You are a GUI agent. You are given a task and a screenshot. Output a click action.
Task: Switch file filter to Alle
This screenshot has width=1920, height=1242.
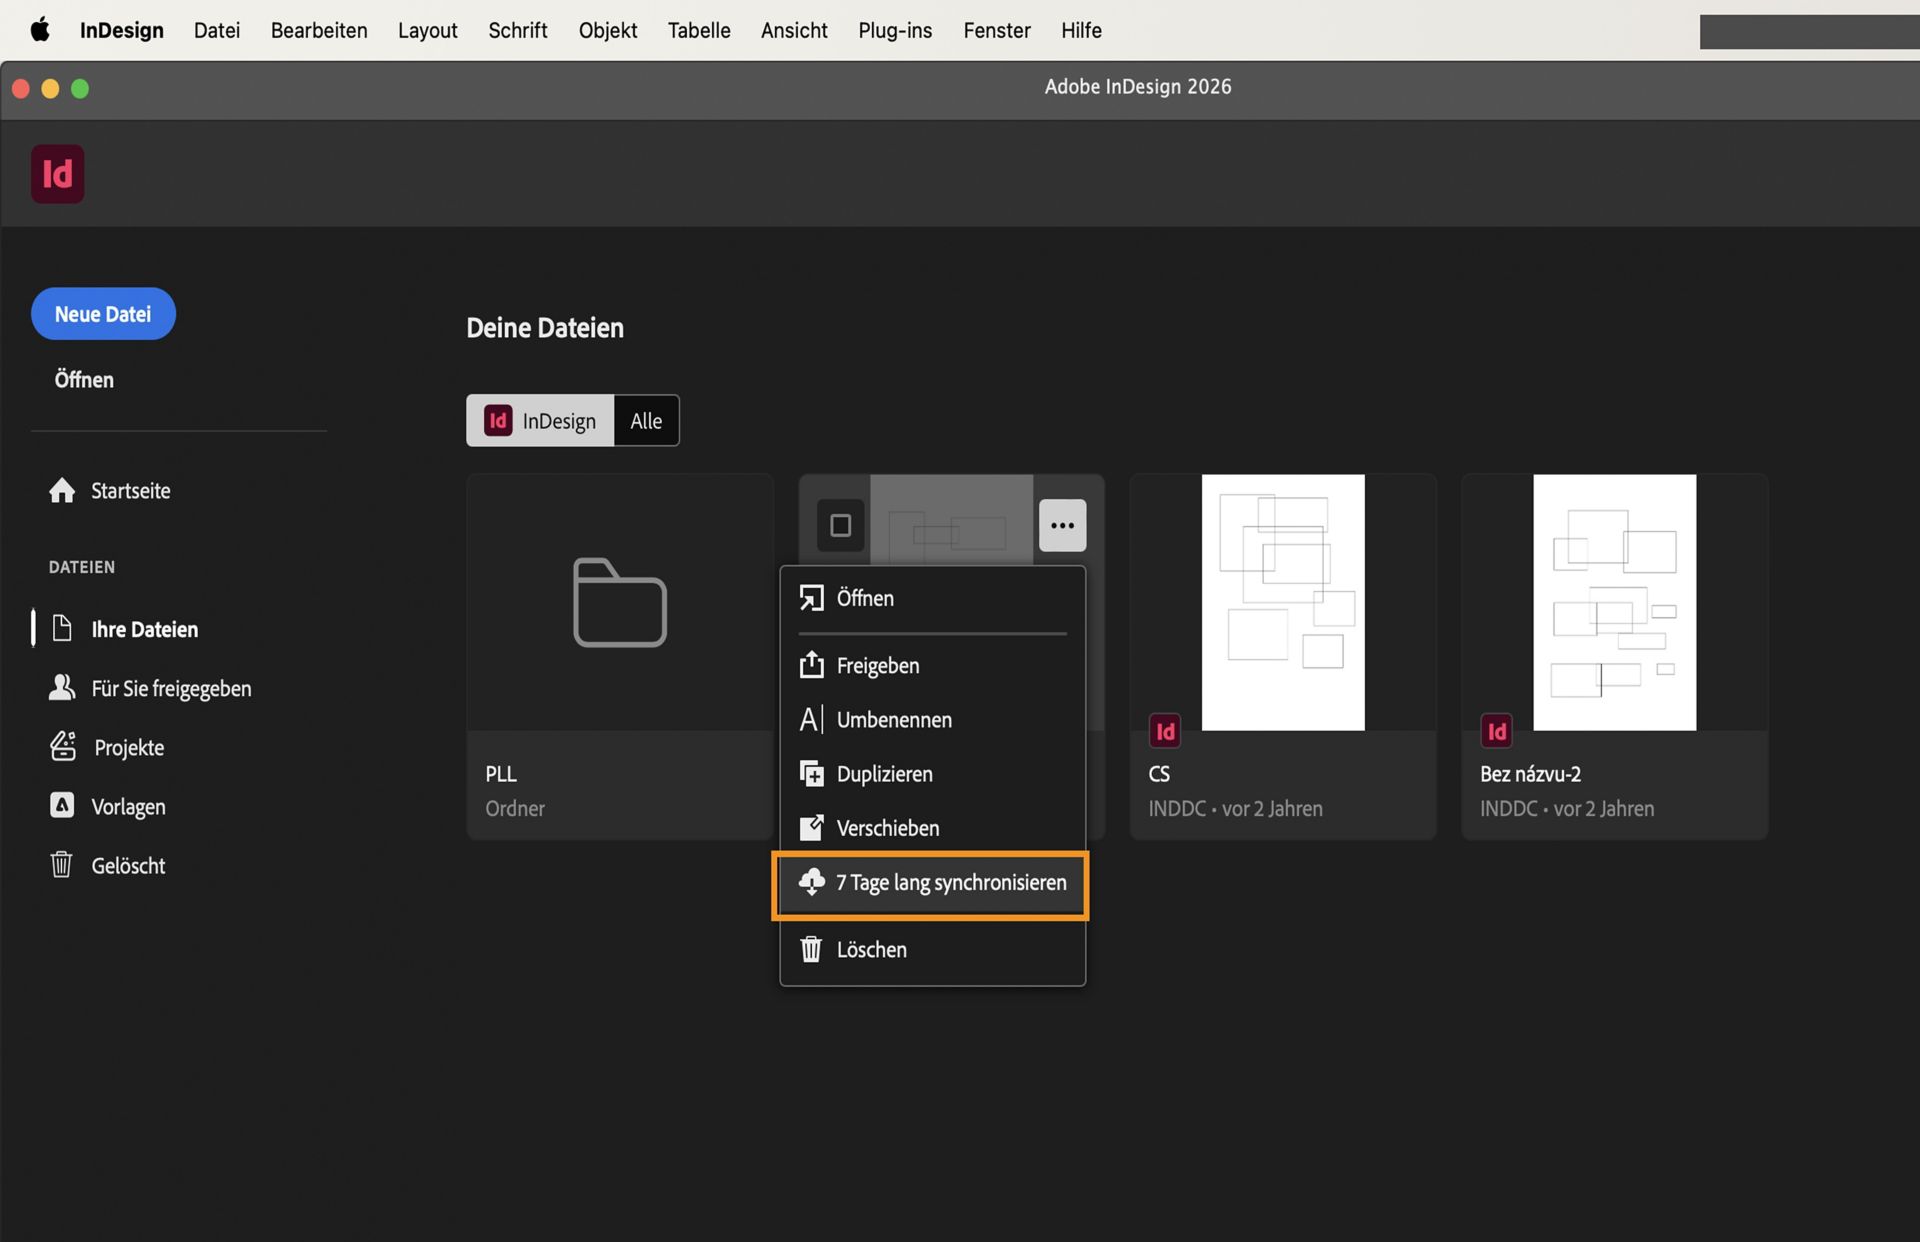645,420
